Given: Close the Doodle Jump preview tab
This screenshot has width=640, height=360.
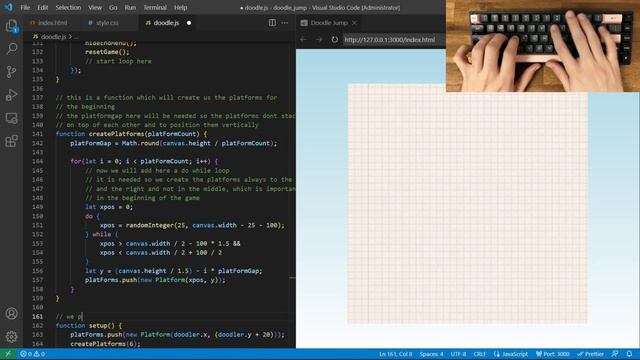Looking at the screenshot, I should 355,23.
